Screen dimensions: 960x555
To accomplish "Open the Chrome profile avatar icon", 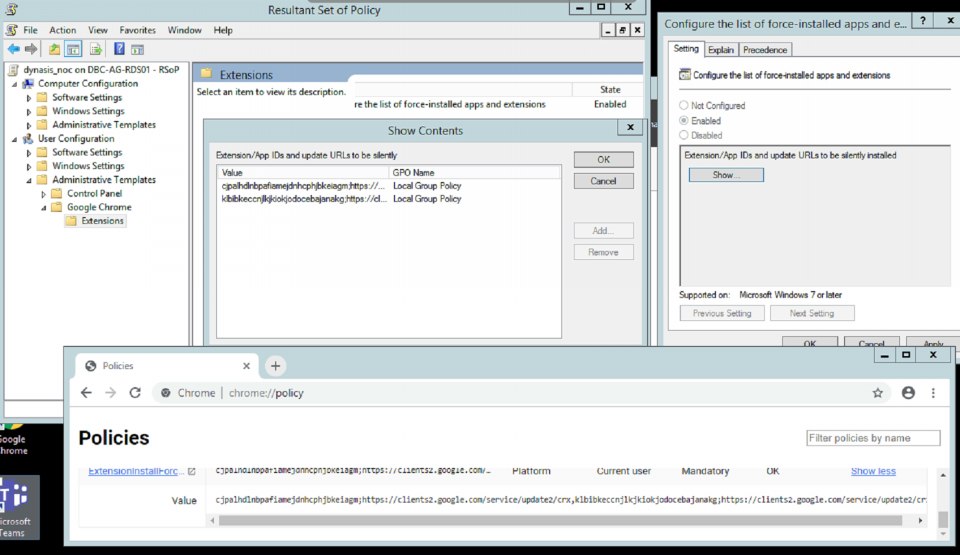I will (908, 393).
